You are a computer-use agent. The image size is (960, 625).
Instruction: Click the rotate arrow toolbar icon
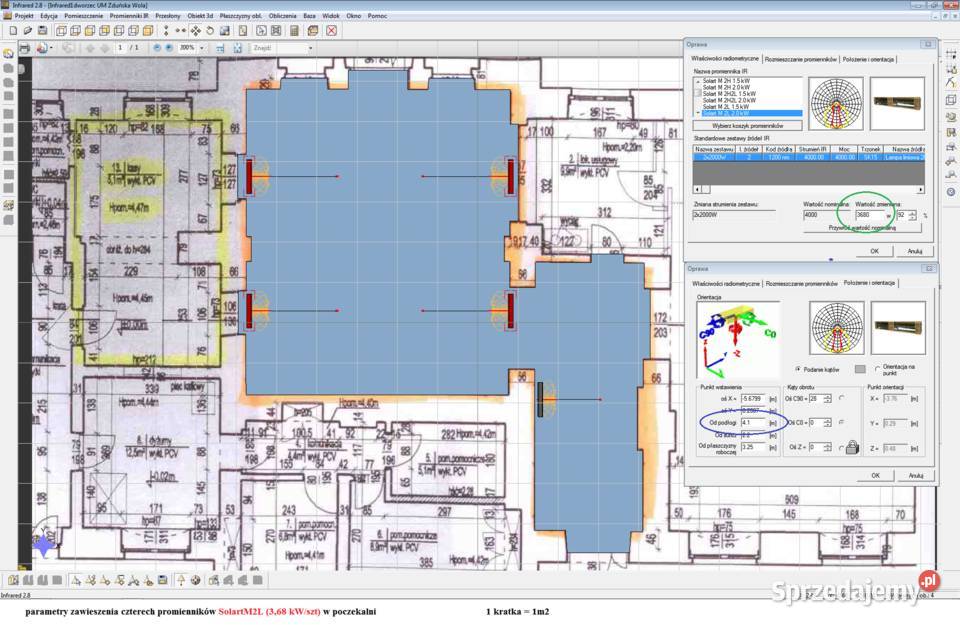click(209, 30)
